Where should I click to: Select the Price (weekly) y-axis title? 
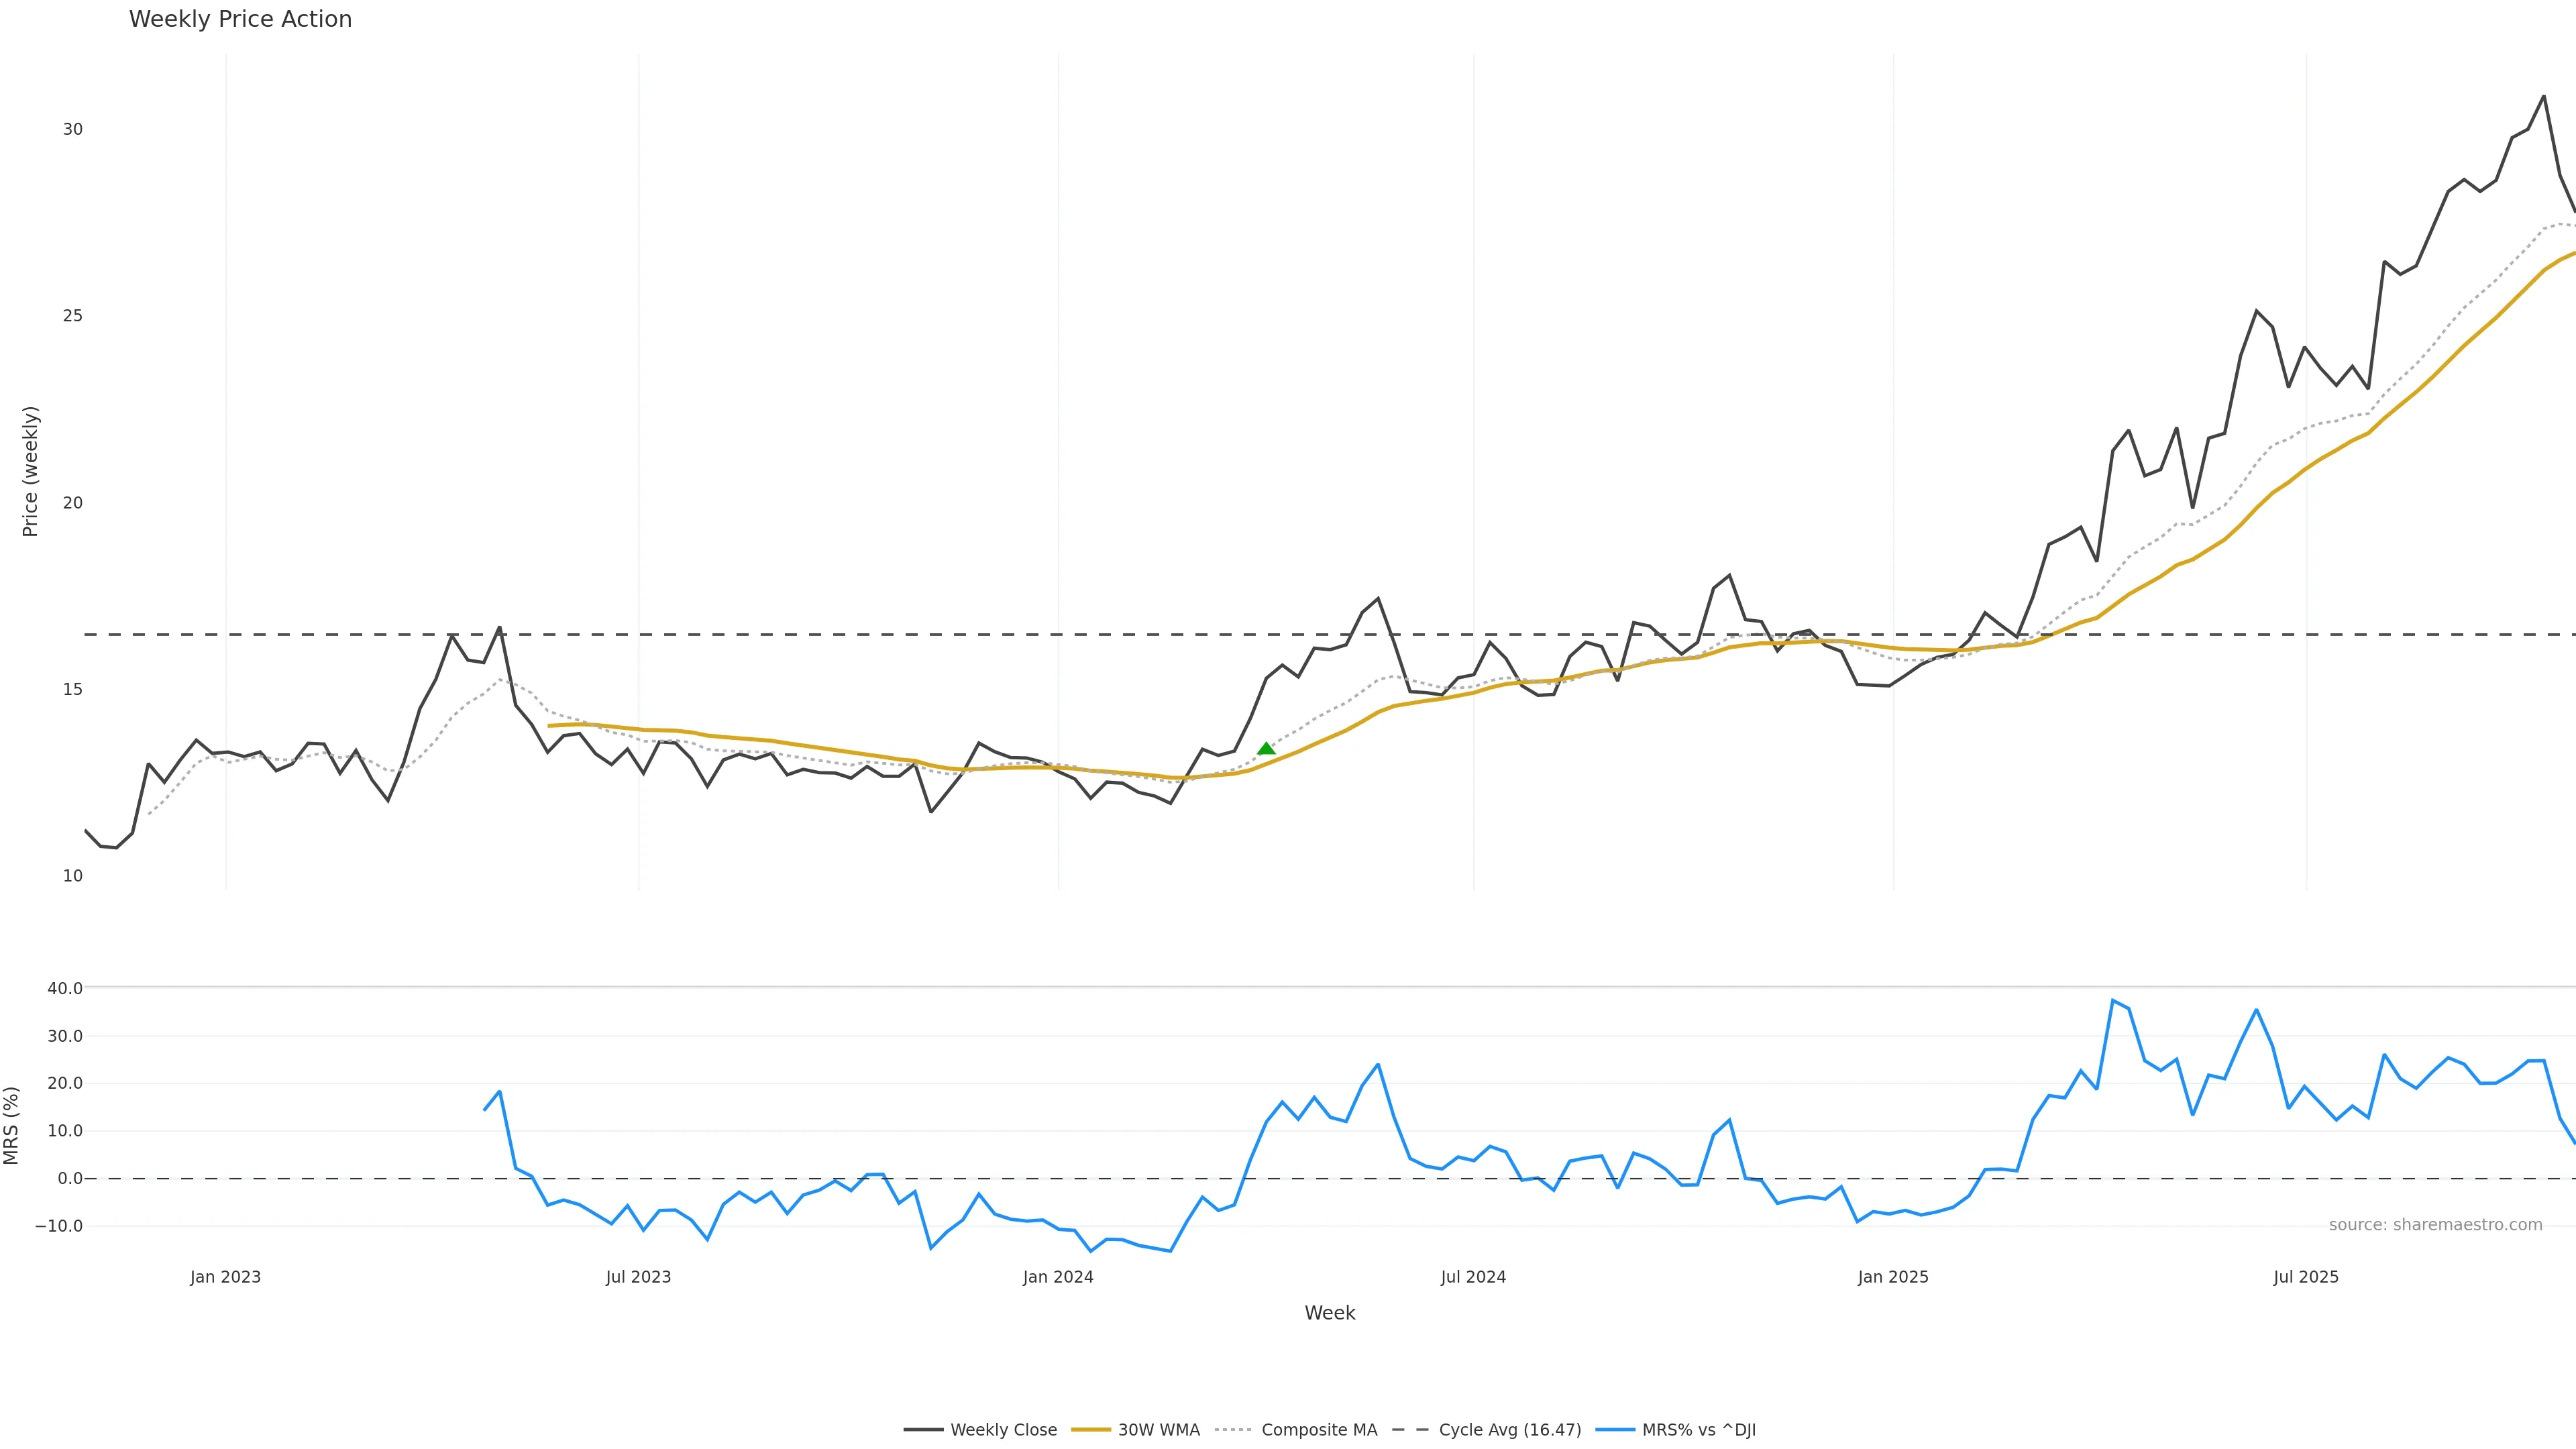[30, 471]
